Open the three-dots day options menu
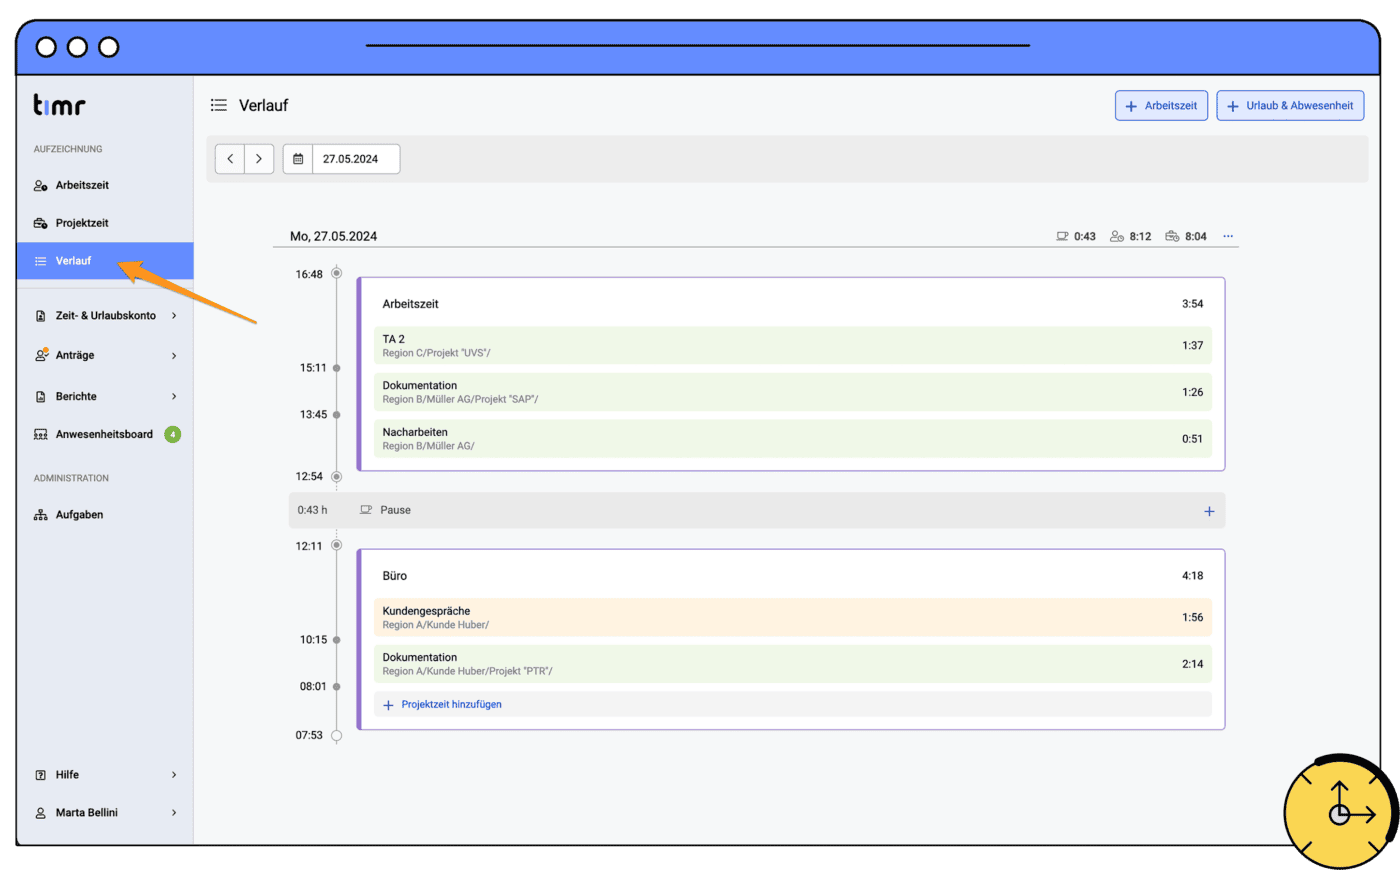Viewport: 1400px width, 870px height. [x=1228, y=237]
